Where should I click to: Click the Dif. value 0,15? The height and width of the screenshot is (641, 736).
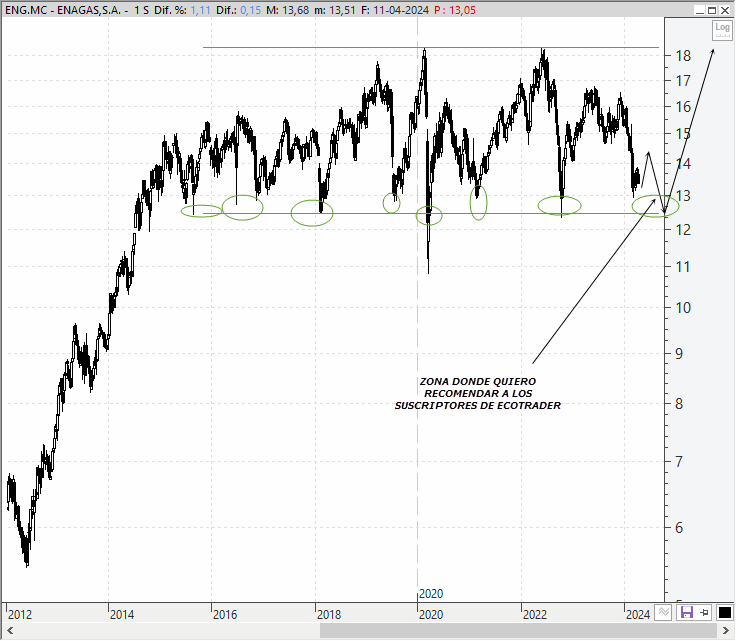251,10
